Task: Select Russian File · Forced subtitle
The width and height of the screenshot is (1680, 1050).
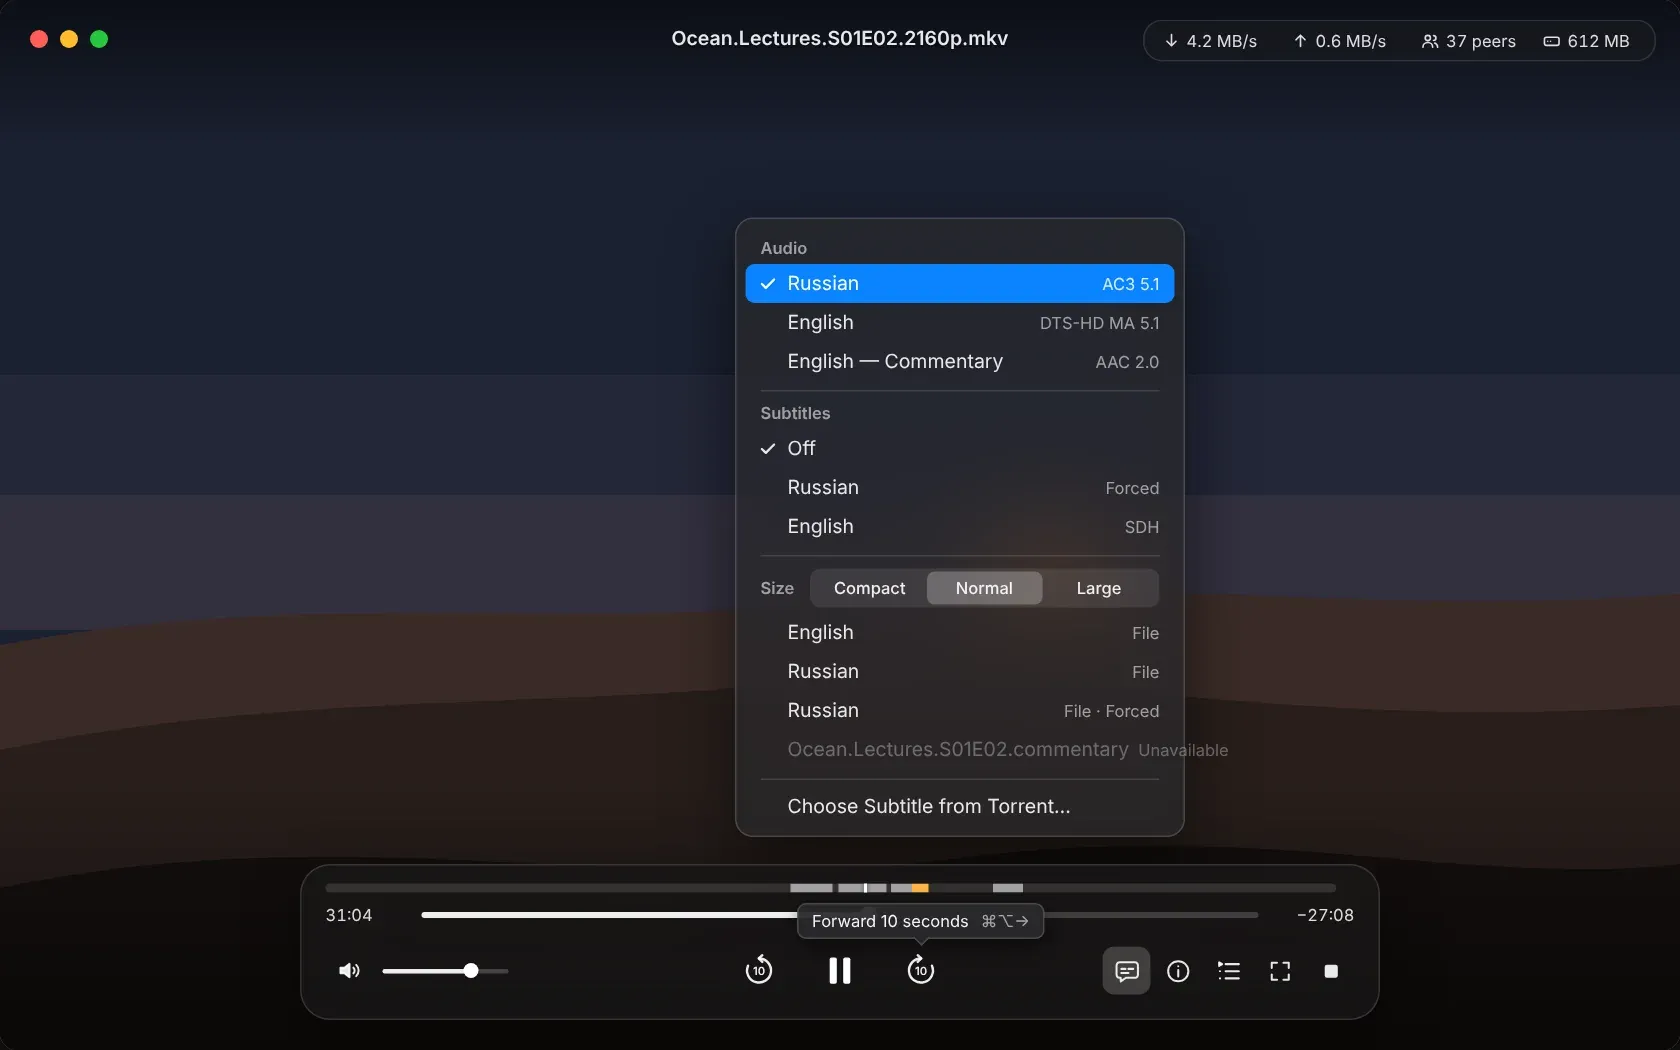Action: (960, 710)
